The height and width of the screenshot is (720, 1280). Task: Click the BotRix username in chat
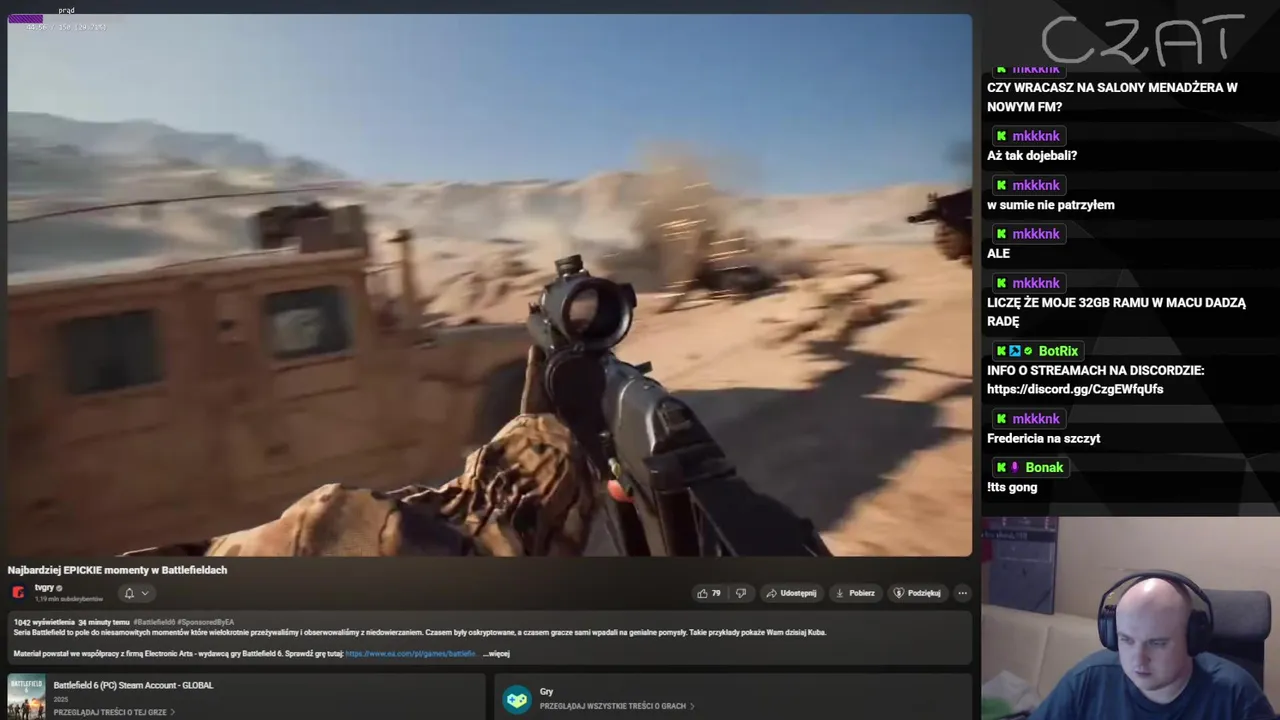tap(1058, 351)
